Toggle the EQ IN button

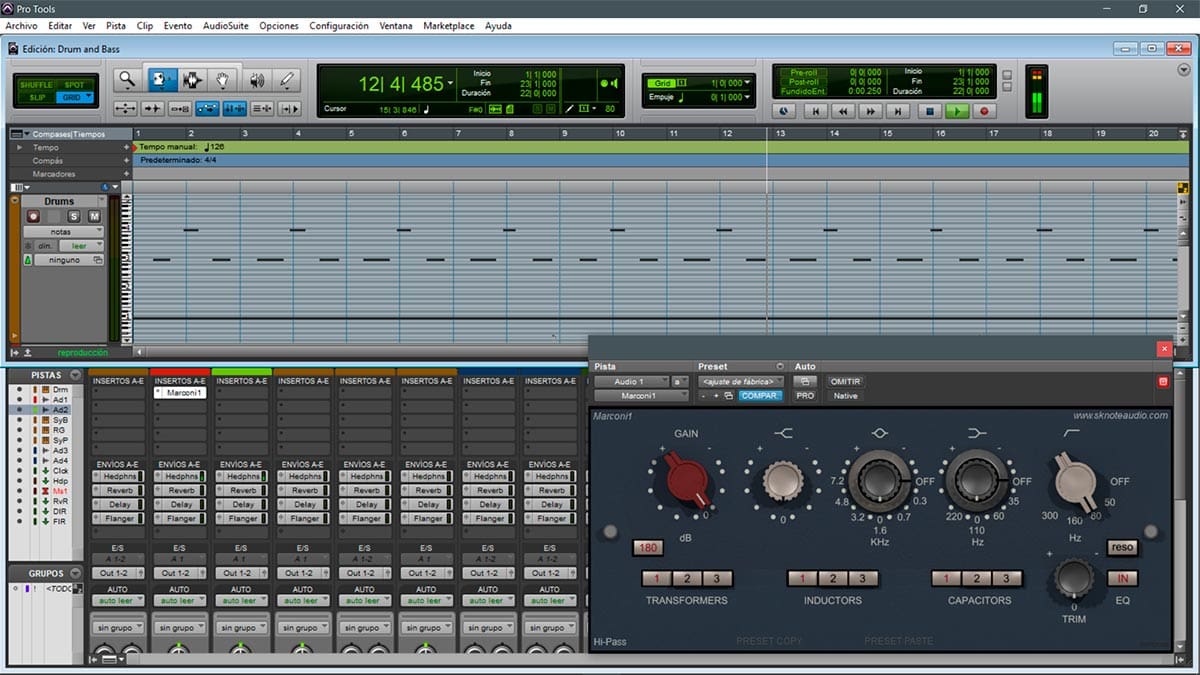tap(1122, 578)
